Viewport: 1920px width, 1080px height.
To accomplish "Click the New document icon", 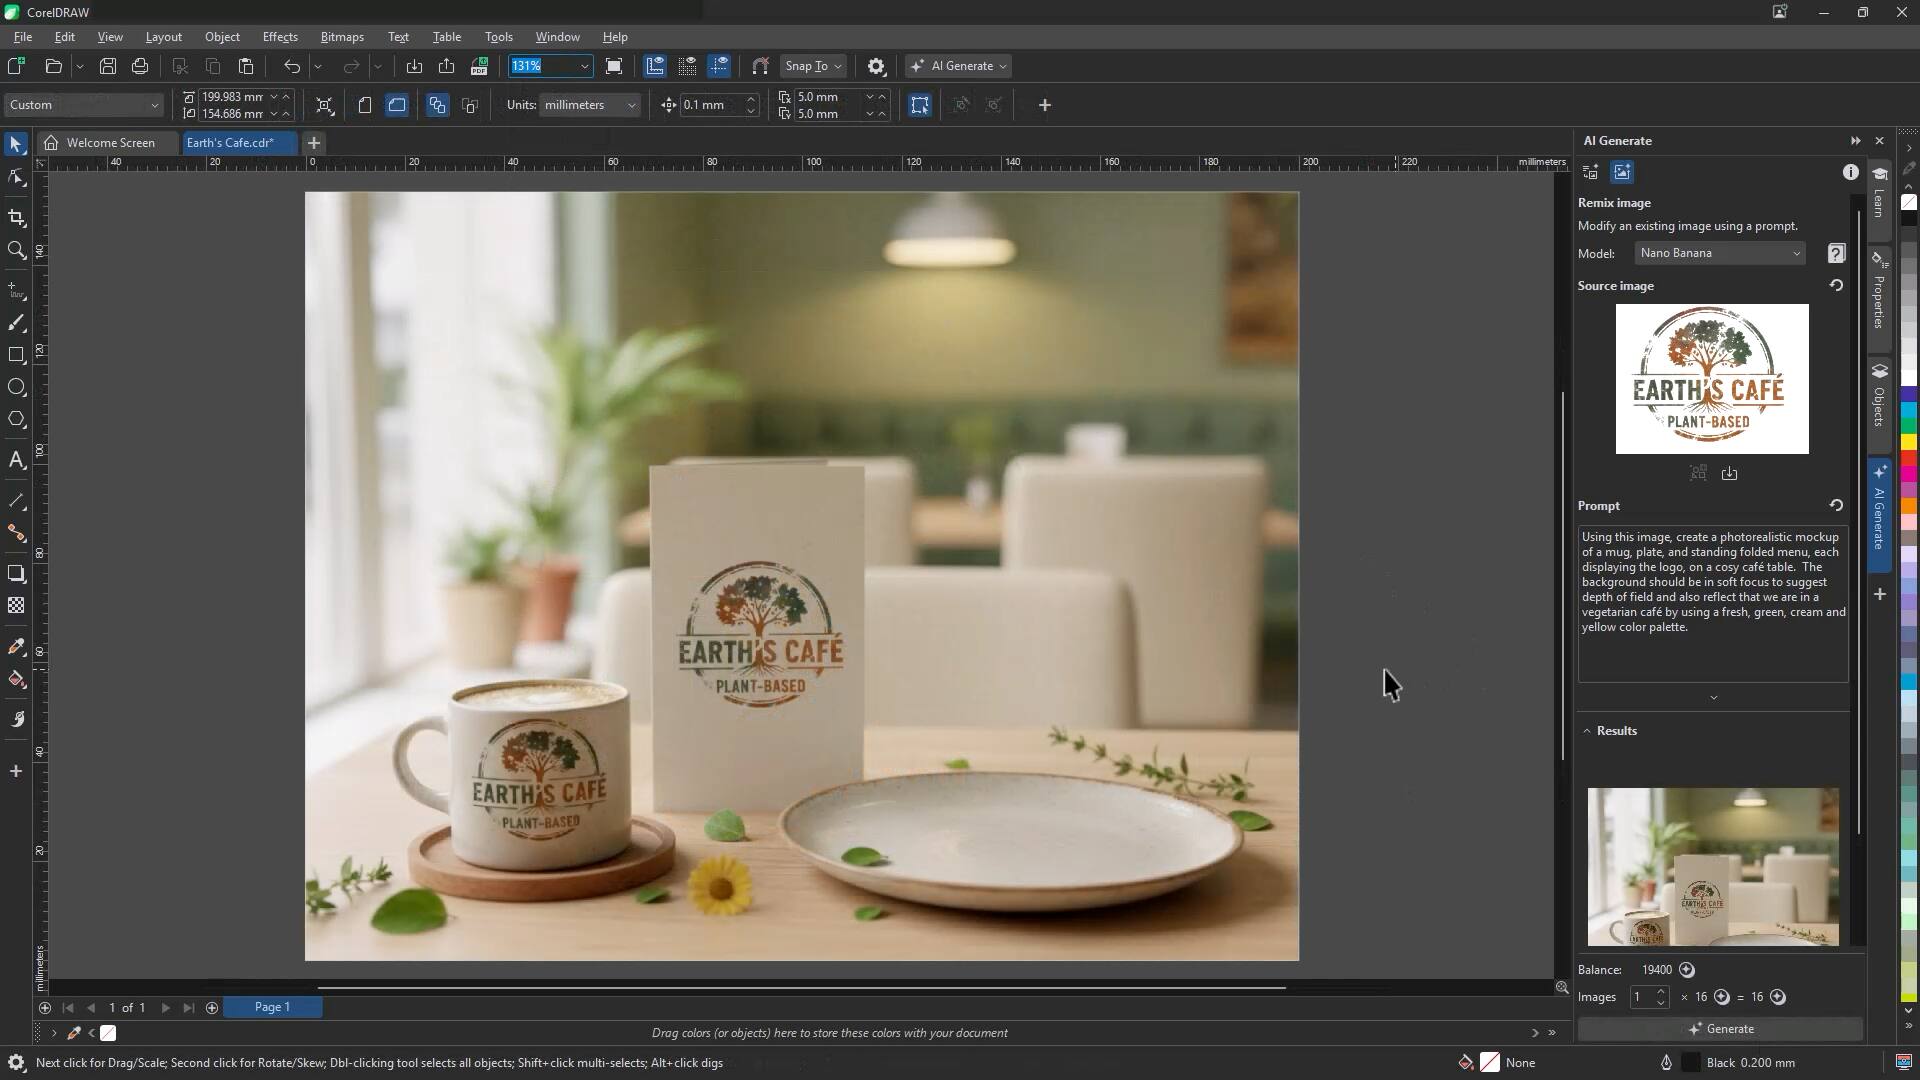I will tap(16, 66).
